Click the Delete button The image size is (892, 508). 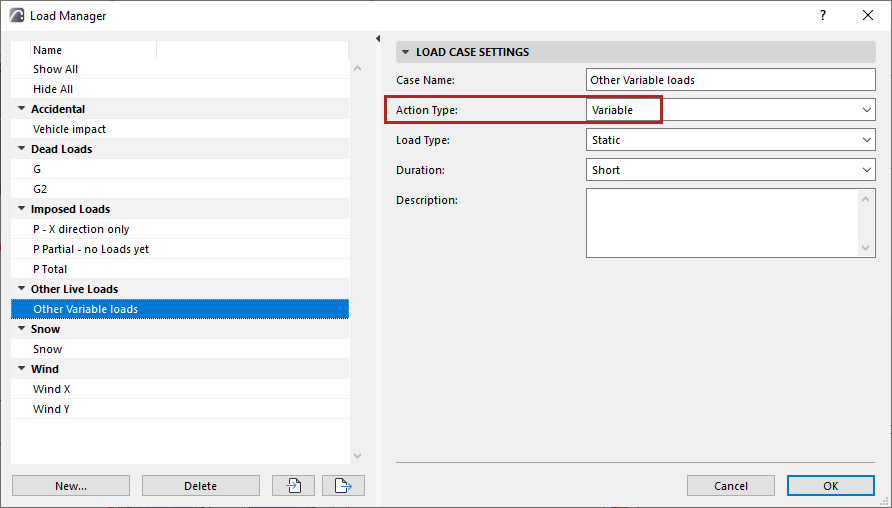(x=200, y=486)
